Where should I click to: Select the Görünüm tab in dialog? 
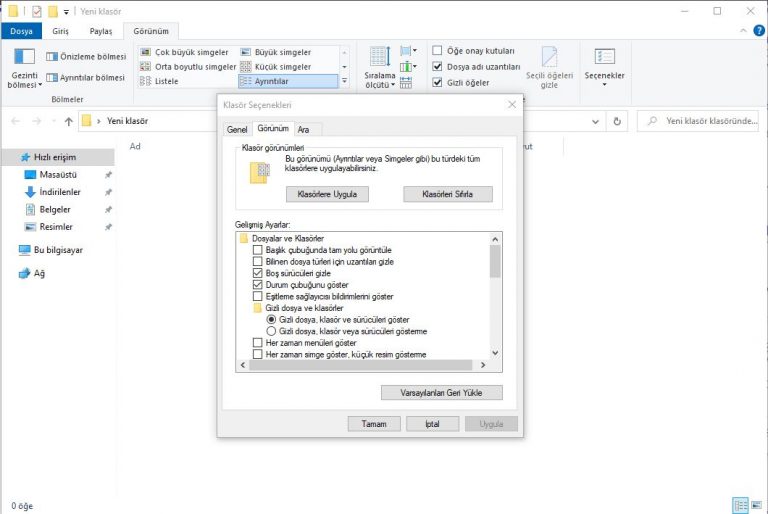273,128
